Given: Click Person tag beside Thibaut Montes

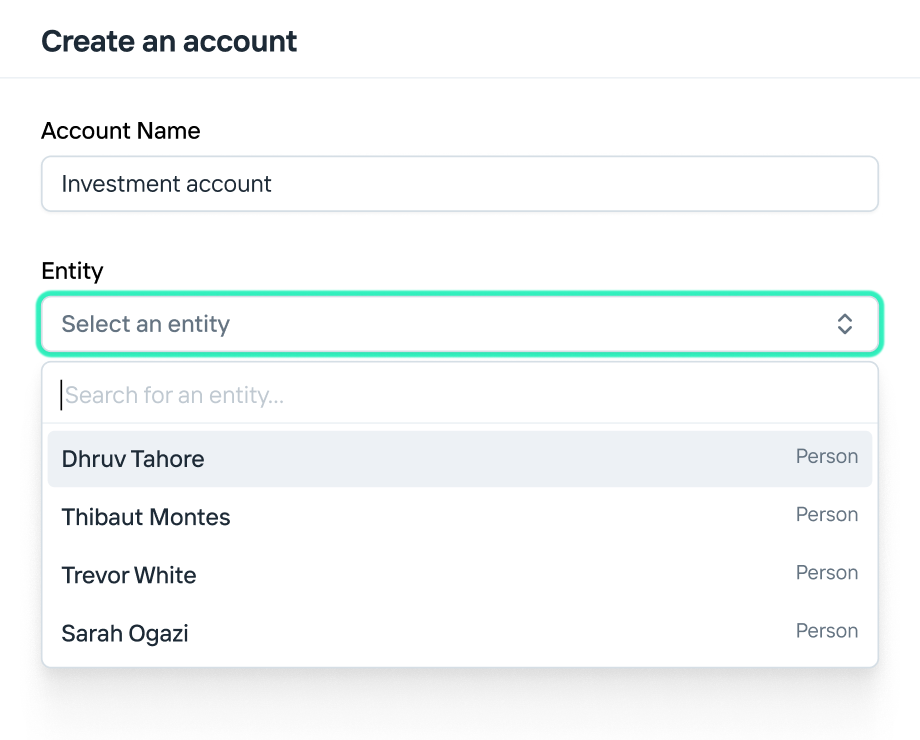Looking at the screenshot, I should coord(827,515).
